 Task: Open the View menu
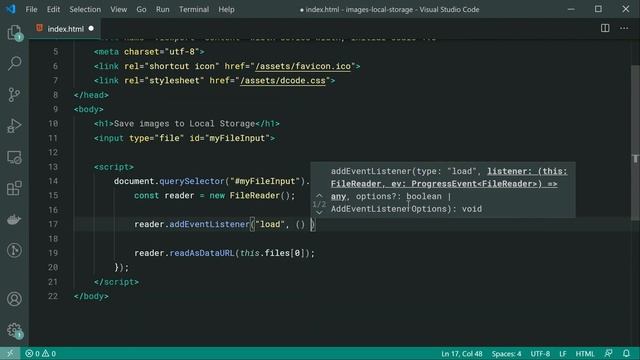click(118, 9)
